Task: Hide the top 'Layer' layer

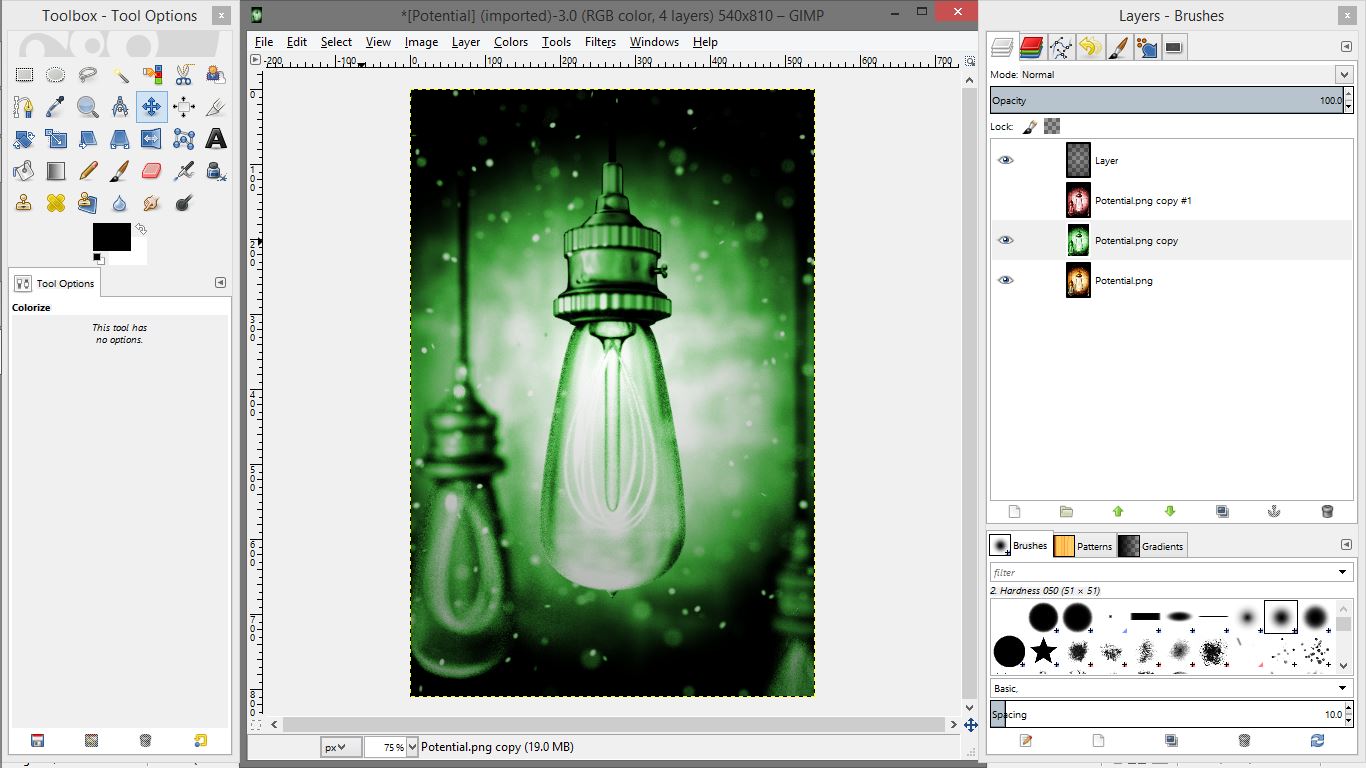Action: 1006,160
